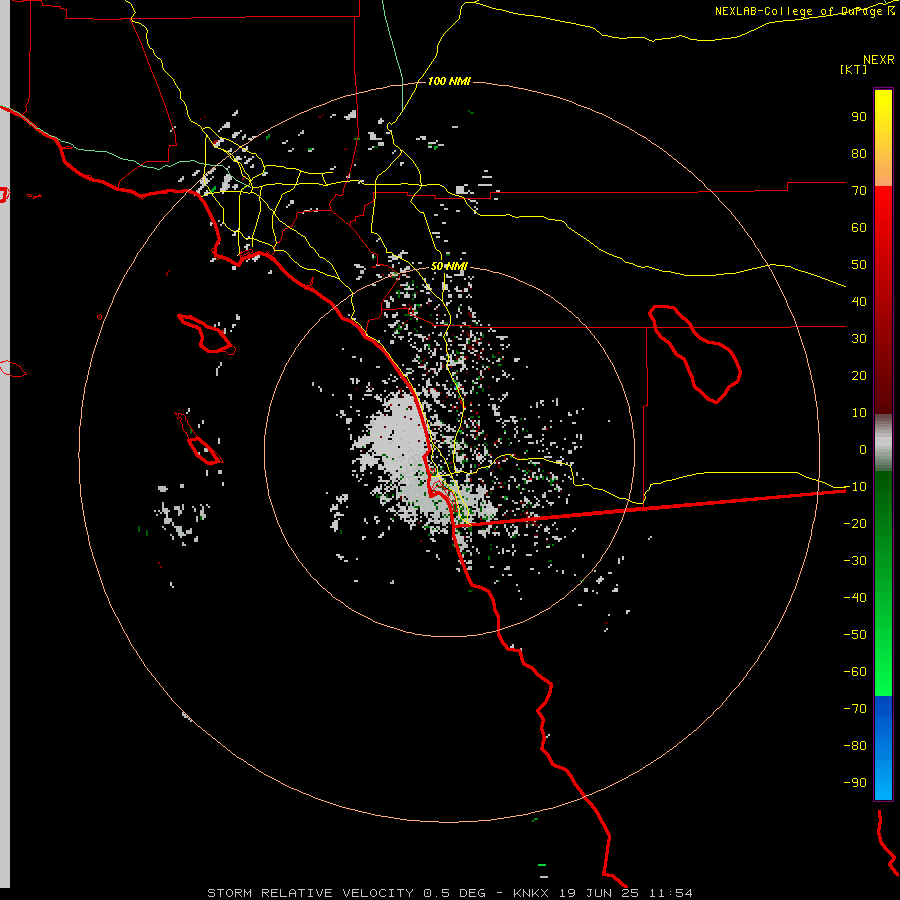Click the 11:54 timestamp in the caption
The image size is (900, 900).
click(x=670, y=893)
